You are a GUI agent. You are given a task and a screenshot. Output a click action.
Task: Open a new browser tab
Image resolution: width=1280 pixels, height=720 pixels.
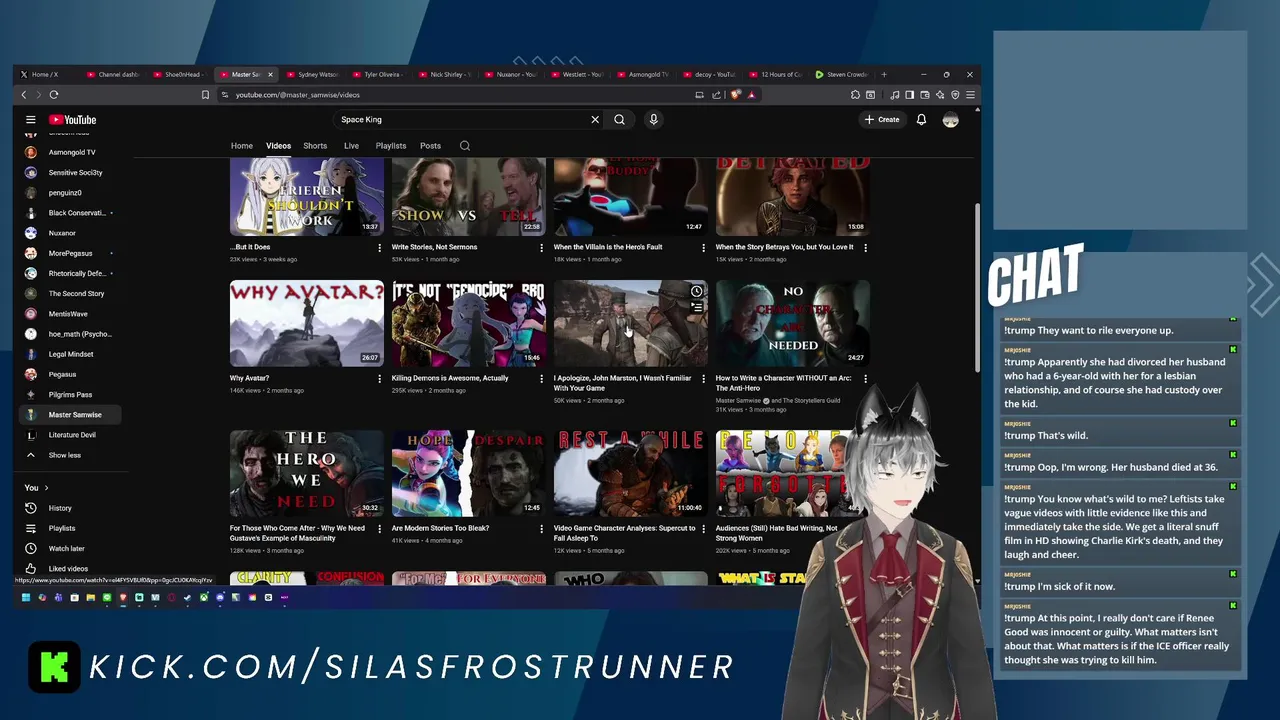883,74
